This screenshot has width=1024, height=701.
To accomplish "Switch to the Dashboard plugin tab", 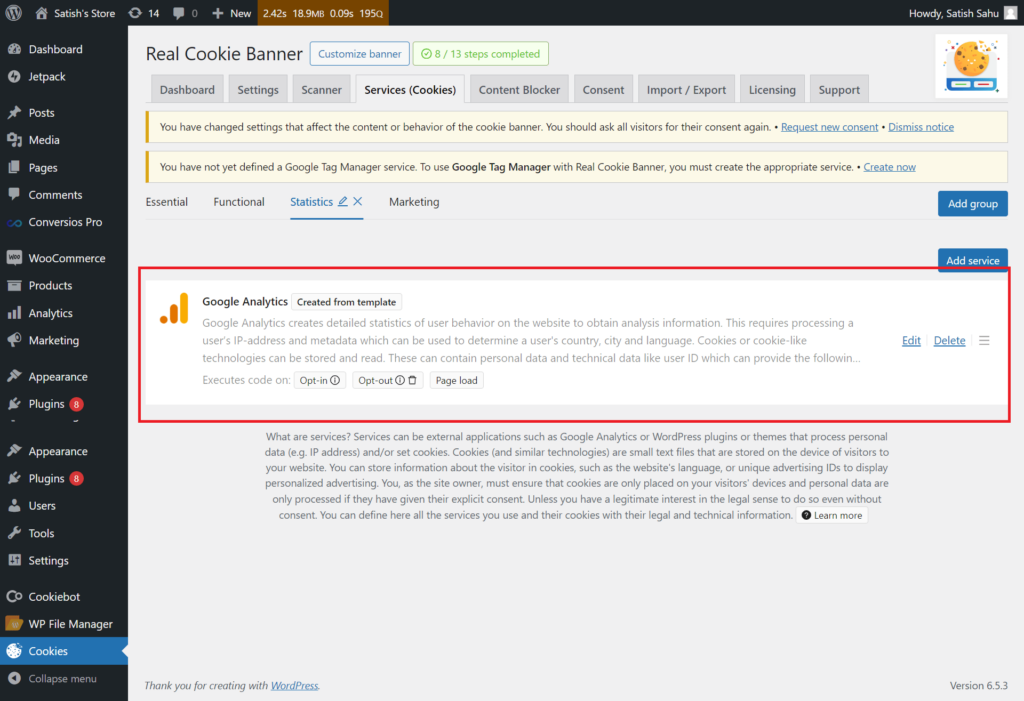I will (187, 90).
